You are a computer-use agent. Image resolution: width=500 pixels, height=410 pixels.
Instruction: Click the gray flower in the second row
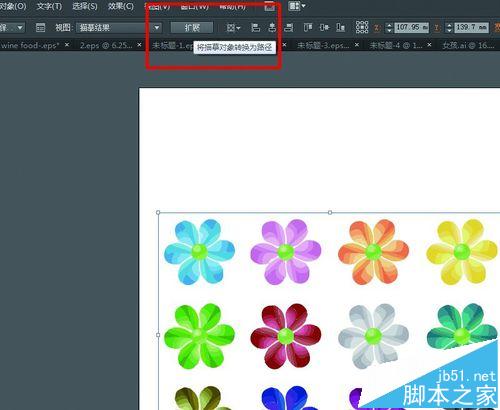(x=373, y=336)
